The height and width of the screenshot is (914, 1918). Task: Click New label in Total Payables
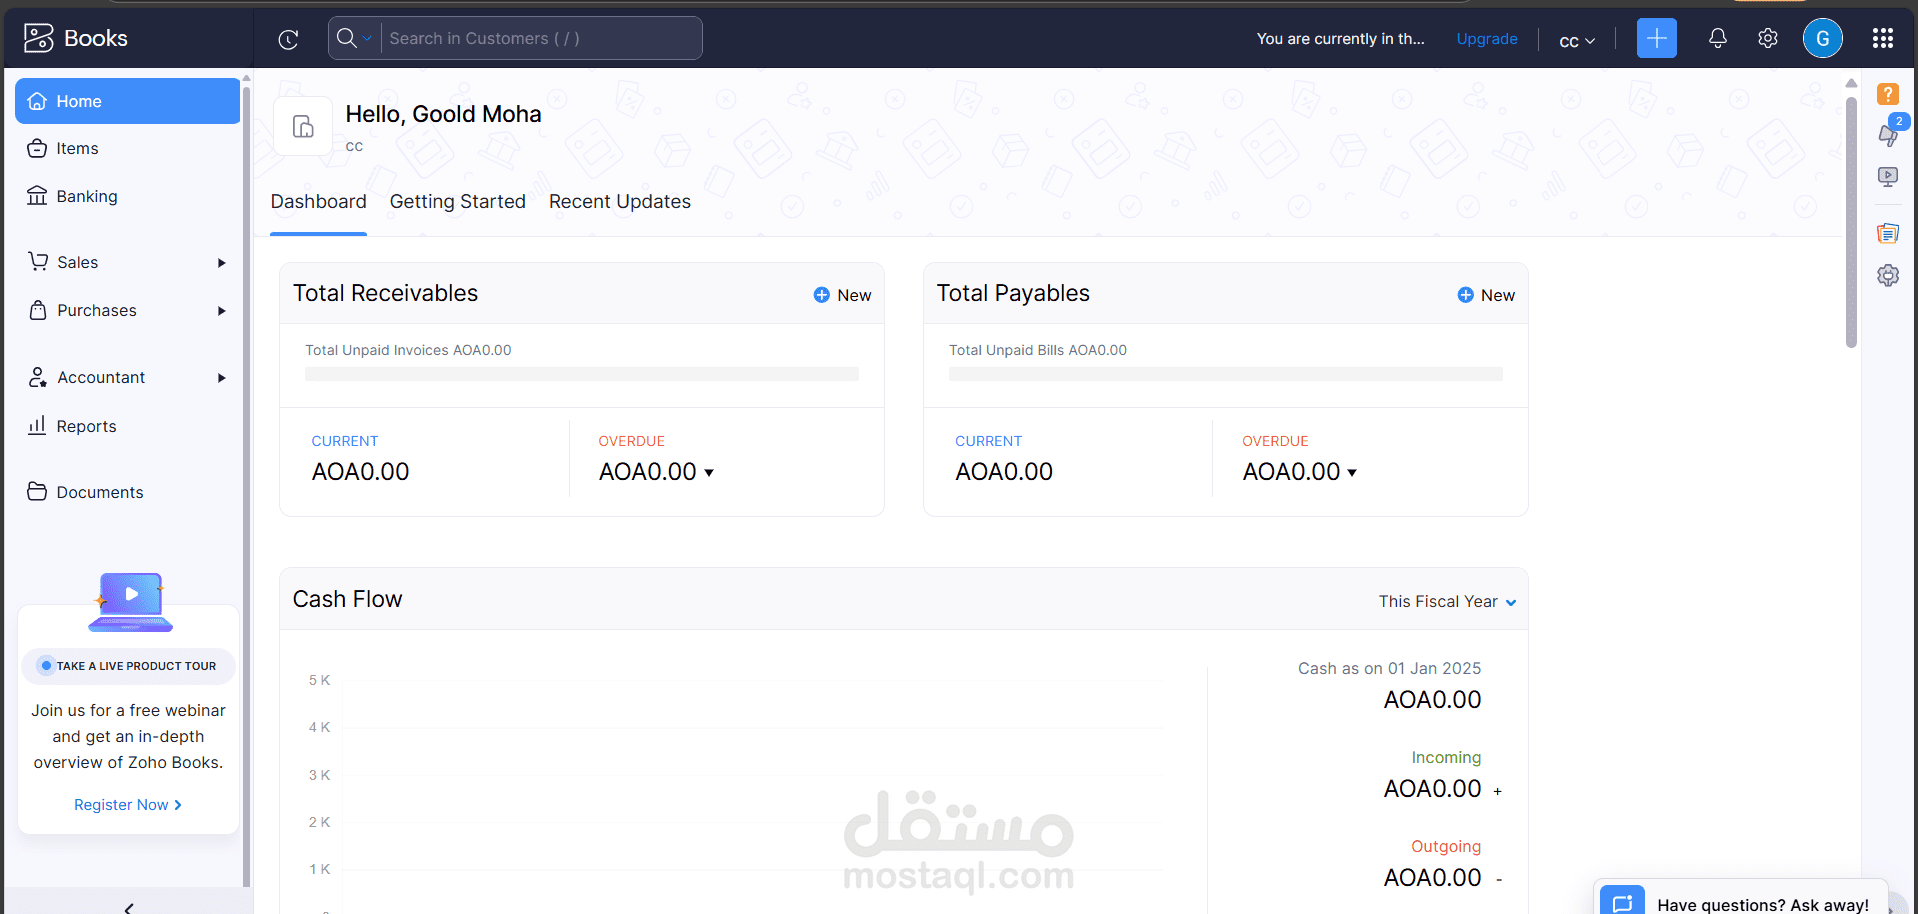coord(1497,295)
